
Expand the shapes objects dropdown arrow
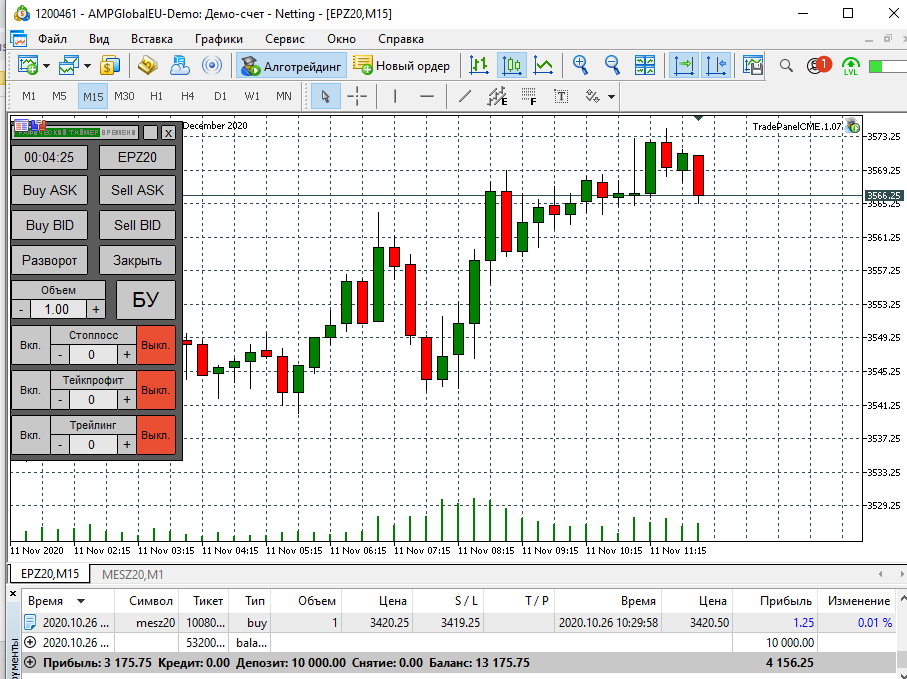pos(611,97)
